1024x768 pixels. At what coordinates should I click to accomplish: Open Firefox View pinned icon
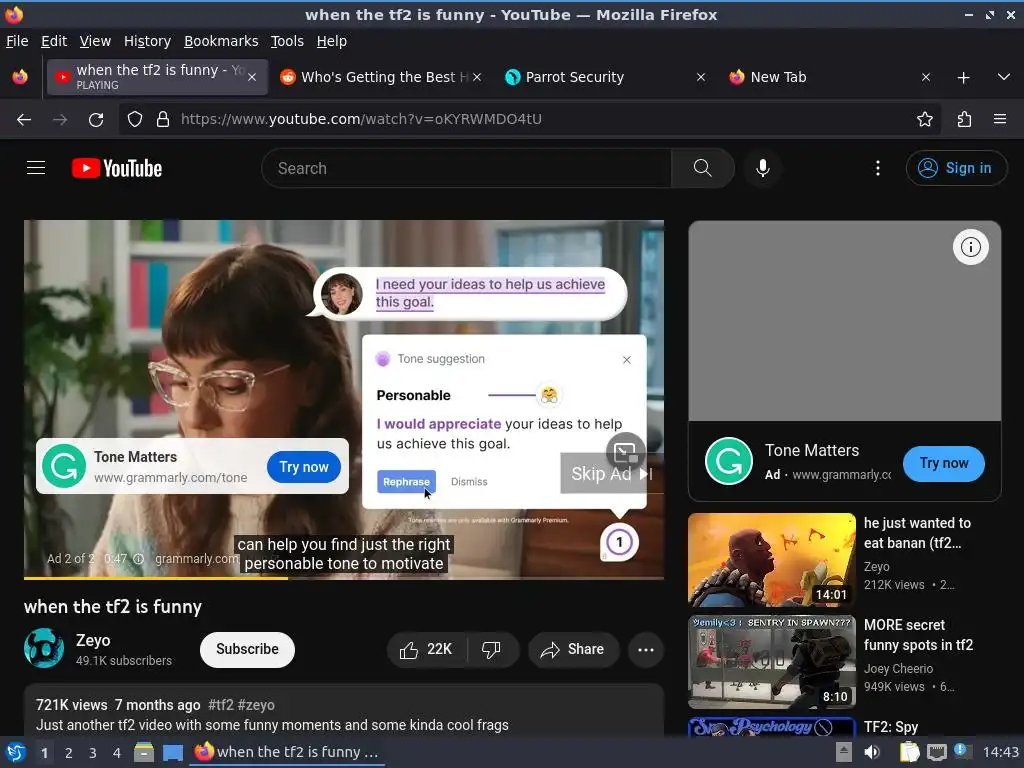point(20,77)
